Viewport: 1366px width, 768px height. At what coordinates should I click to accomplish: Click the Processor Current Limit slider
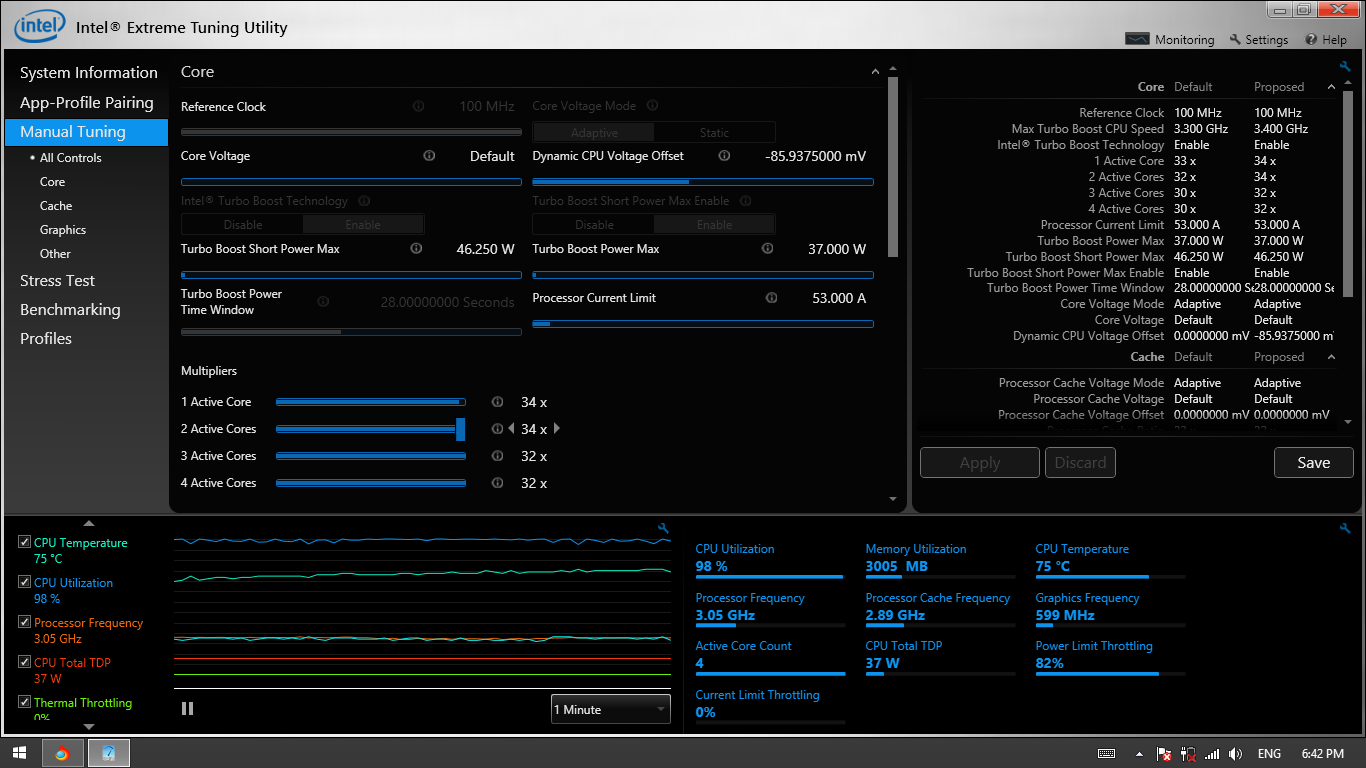703,324
